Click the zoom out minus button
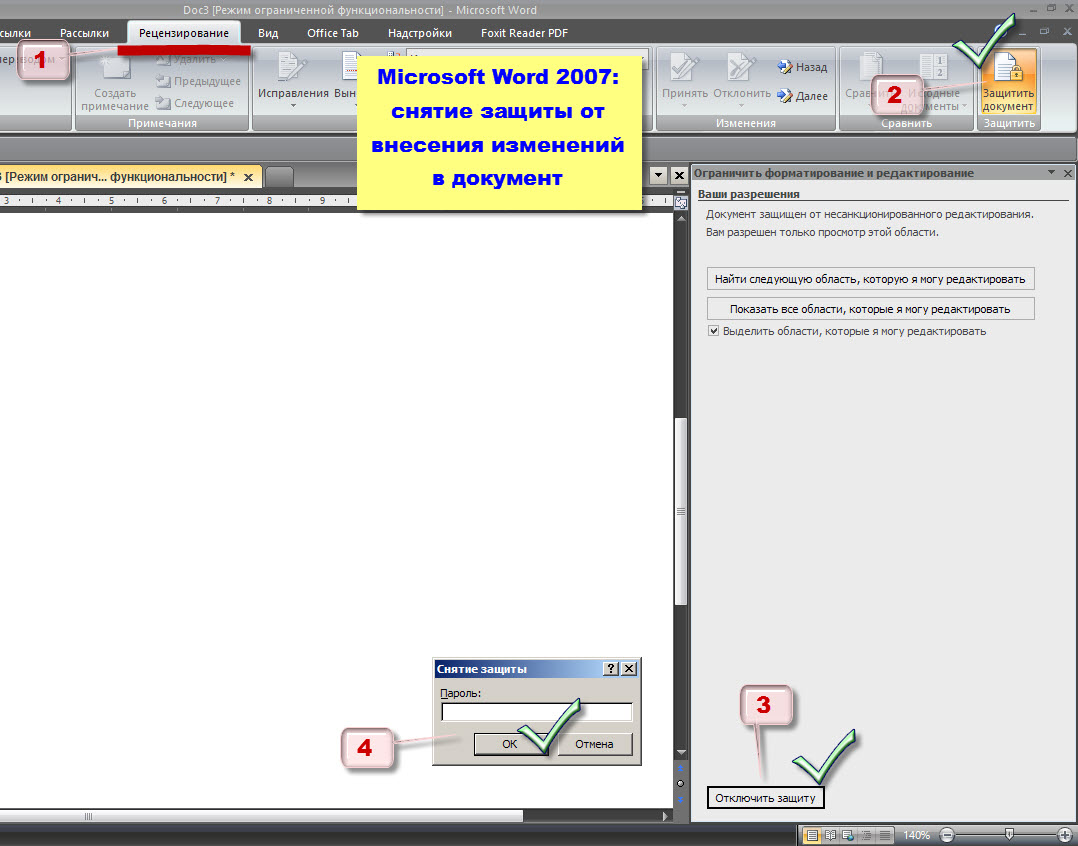The height and width of the screenshot is (846, 1078). 947,836
